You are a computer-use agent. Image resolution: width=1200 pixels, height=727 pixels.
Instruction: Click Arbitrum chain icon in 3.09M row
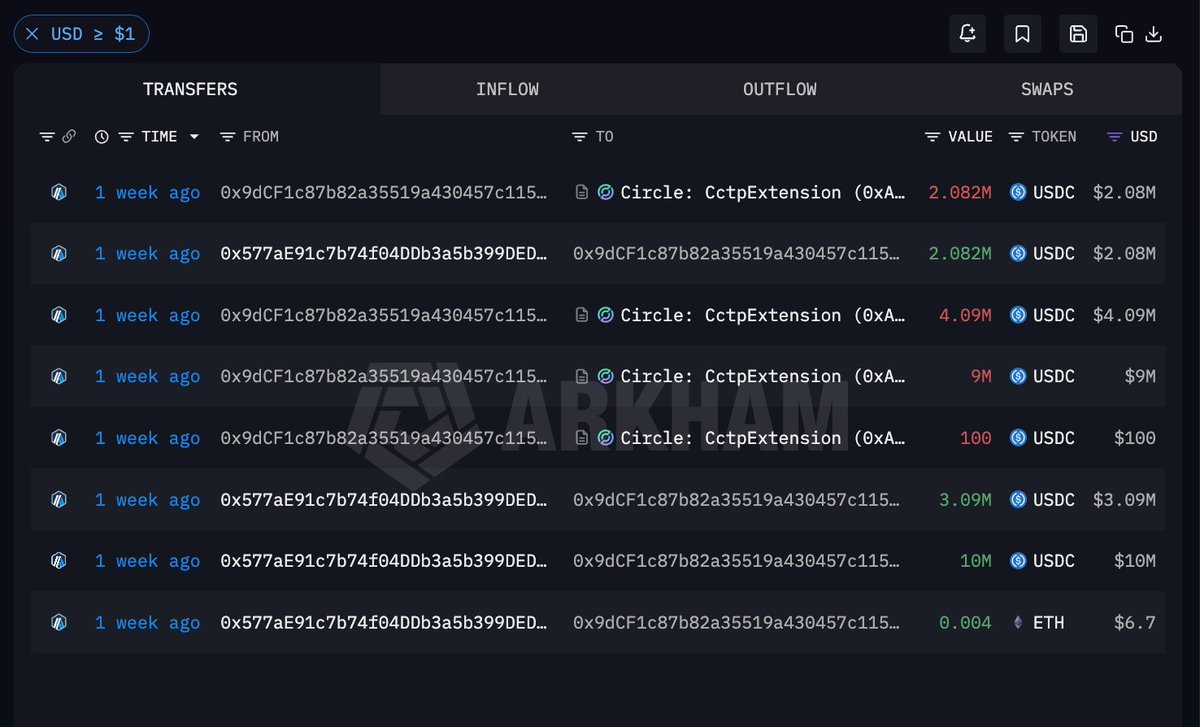[59, 499]
